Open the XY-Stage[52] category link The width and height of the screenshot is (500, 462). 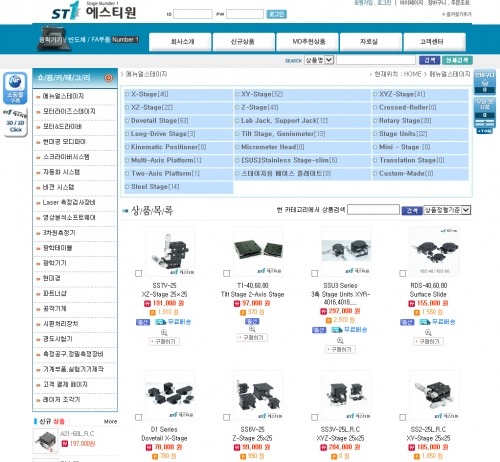pyautogui.click(x=262, y=94)
